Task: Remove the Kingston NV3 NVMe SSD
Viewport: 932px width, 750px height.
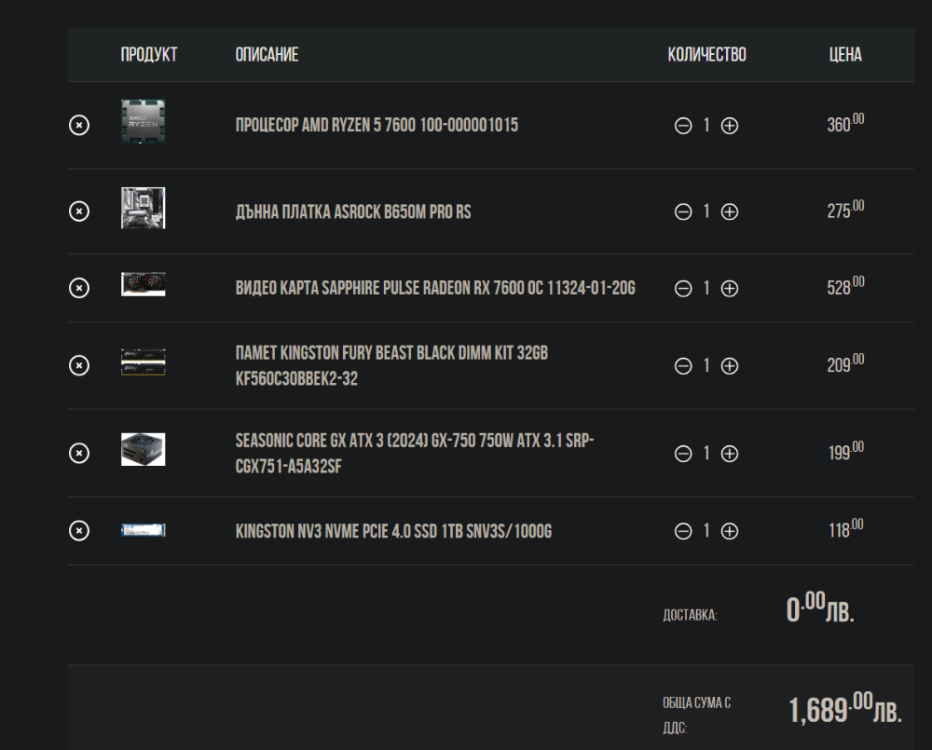Action: [79, 531]
